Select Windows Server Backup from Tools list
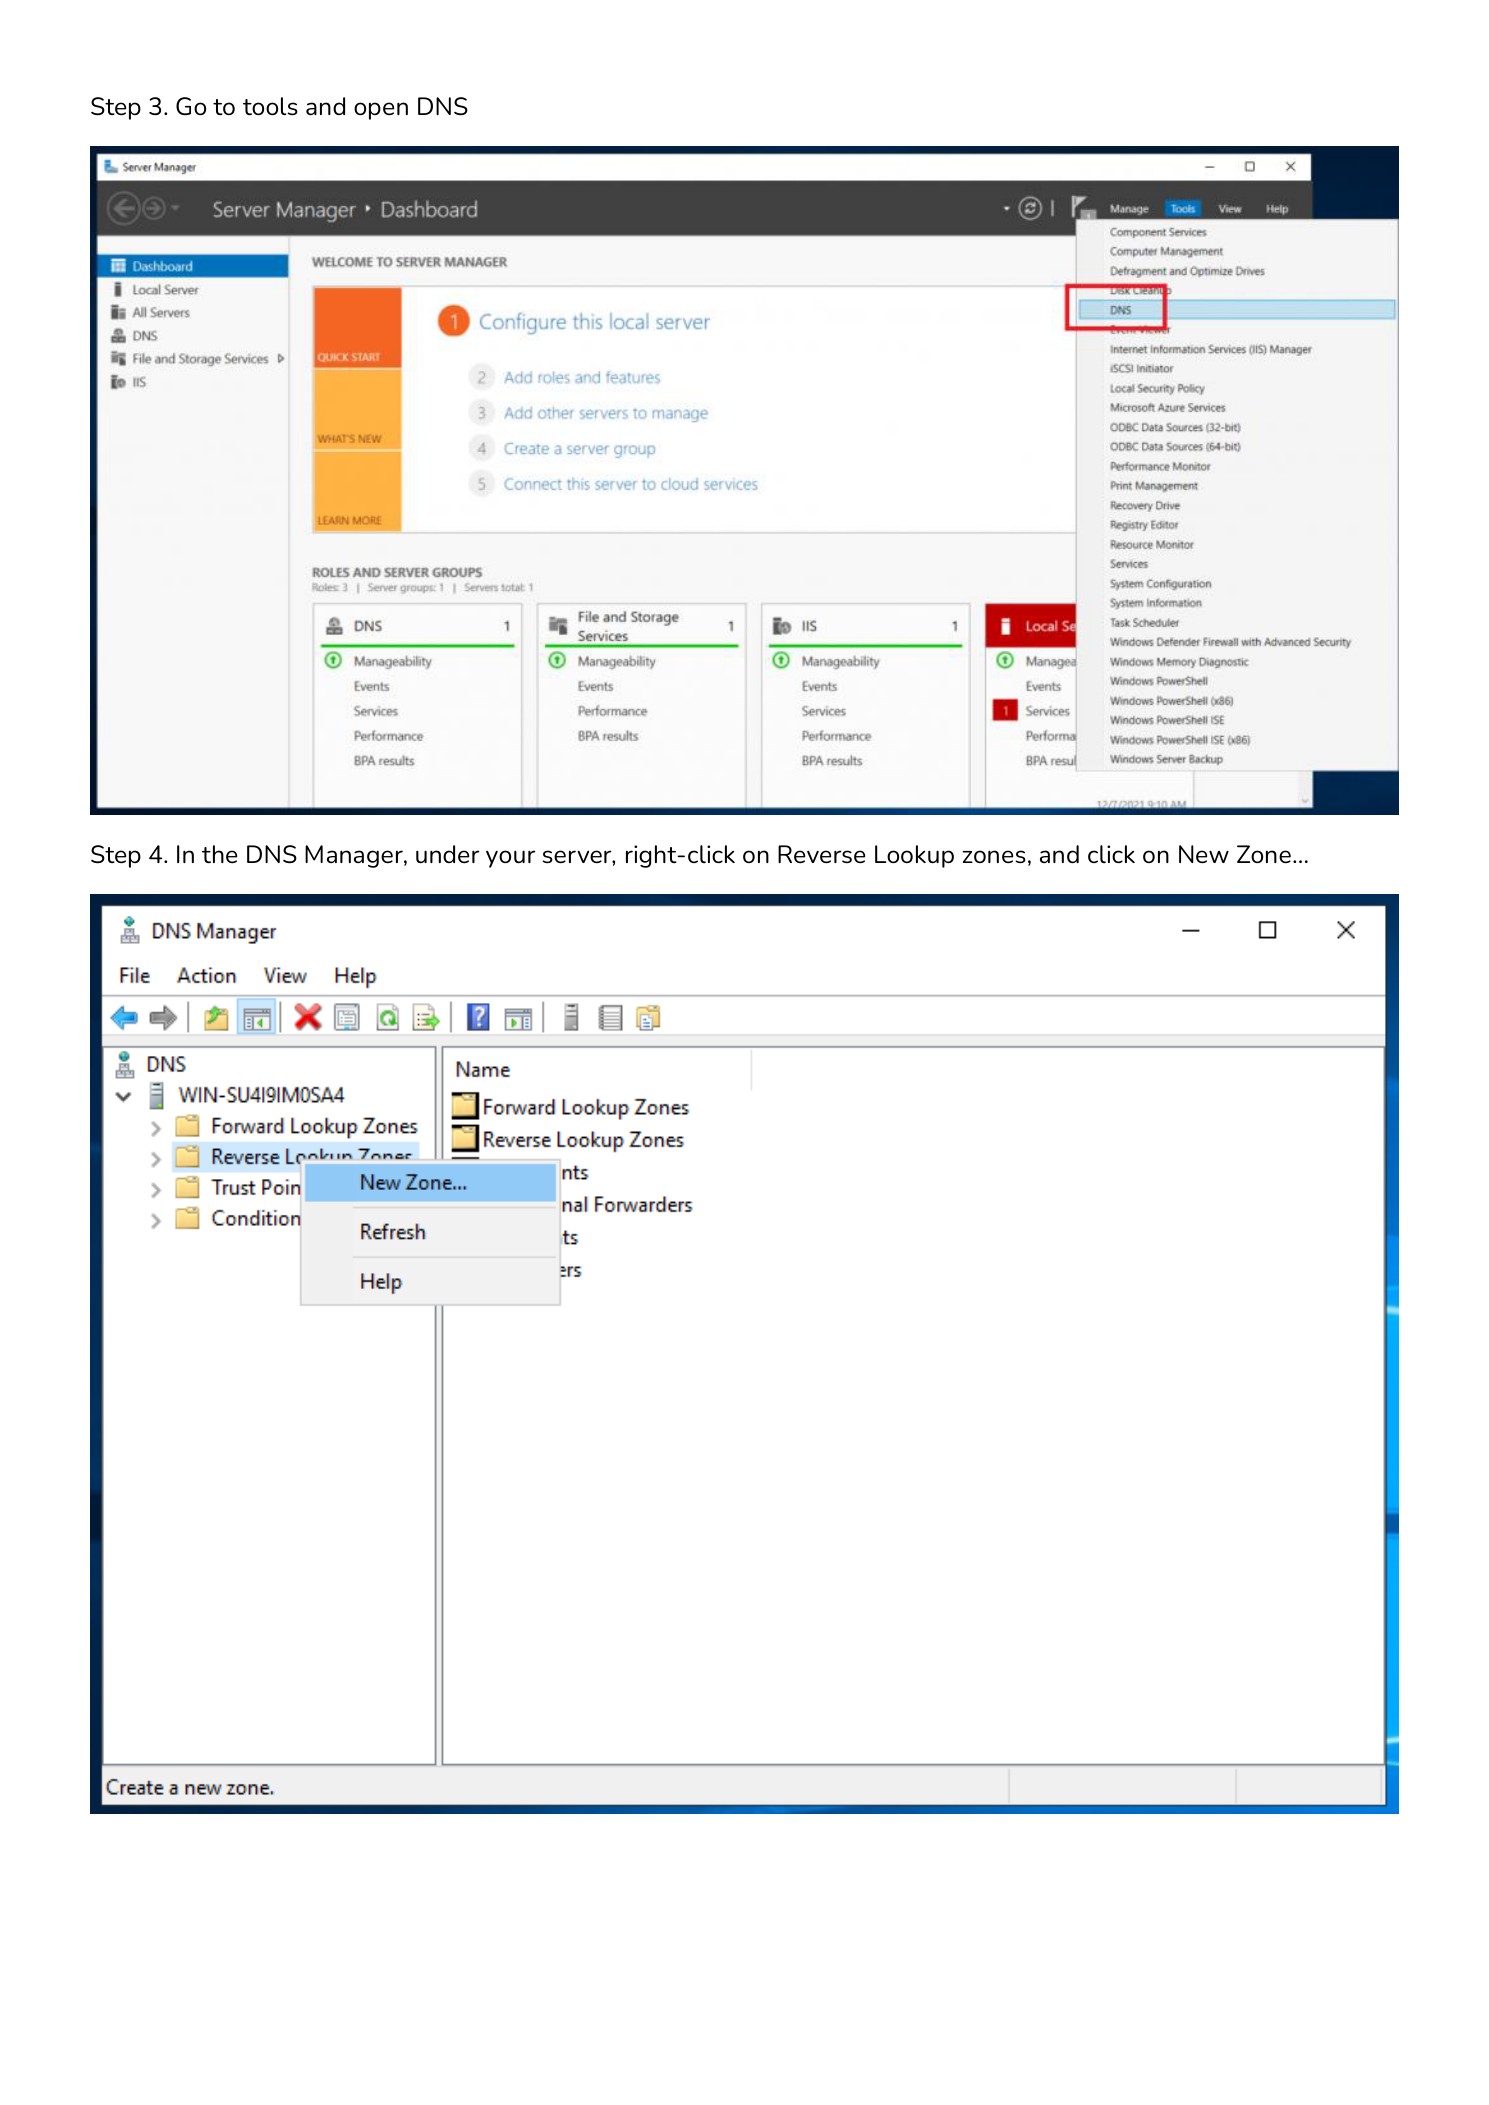The image size is (1489, 2105). (x=1166, y=760)
